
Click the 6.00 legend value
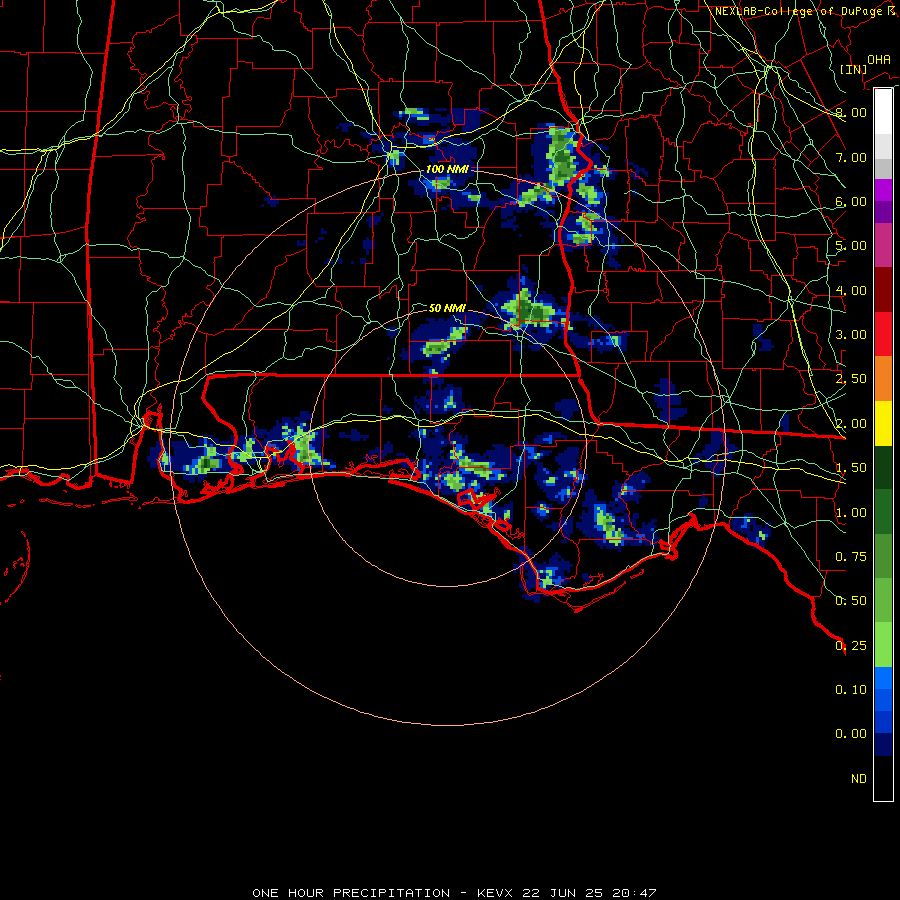[x=851, y=201]
